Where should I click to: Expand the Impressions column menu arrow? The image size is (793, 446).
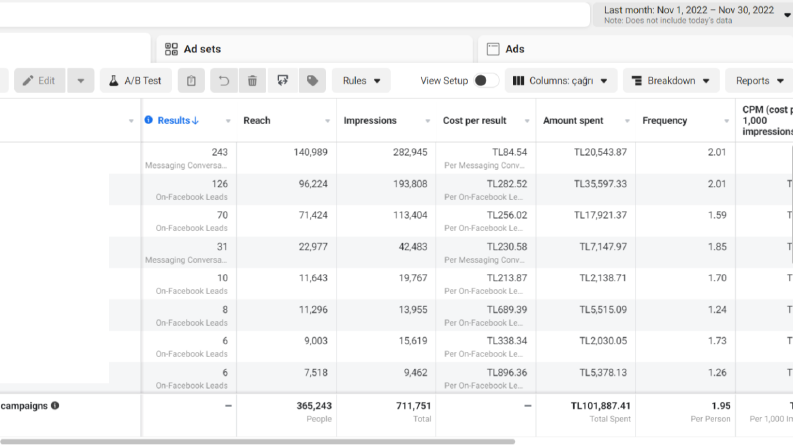point(427,121)
